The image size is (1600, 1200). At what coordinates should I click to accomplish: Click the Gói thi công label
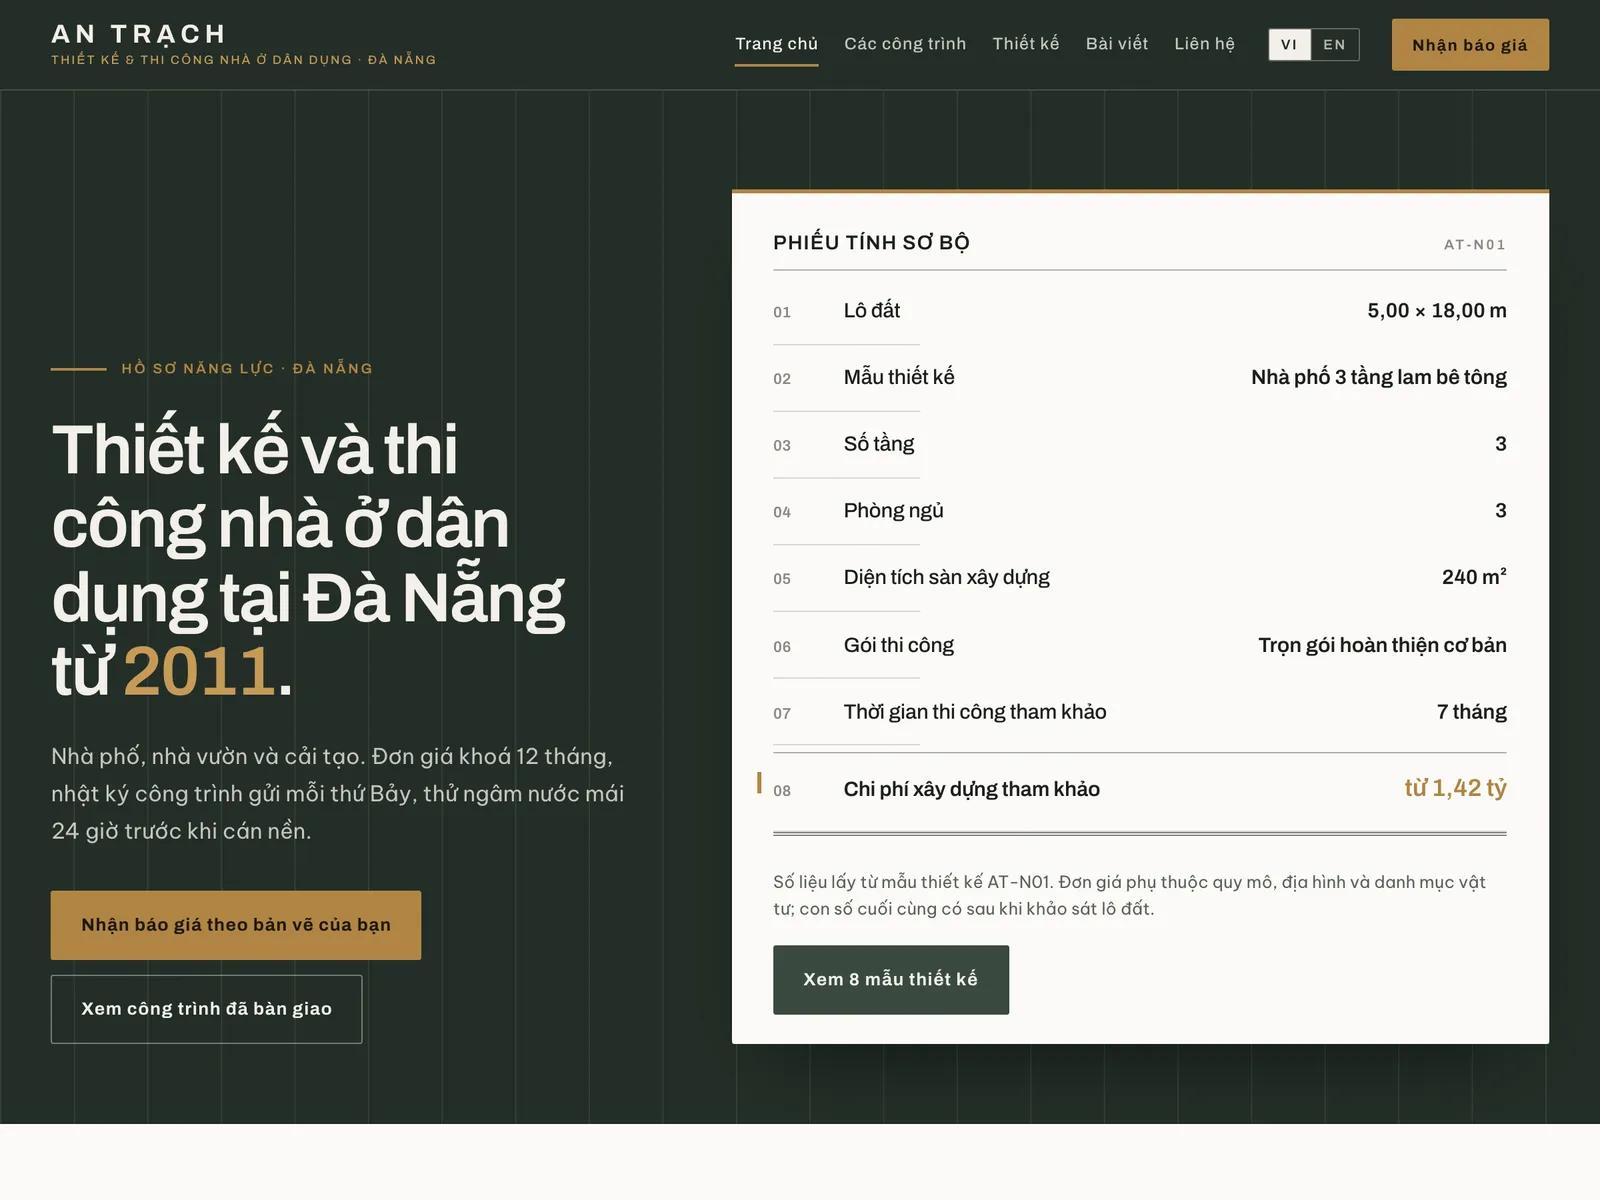(899, 645)
